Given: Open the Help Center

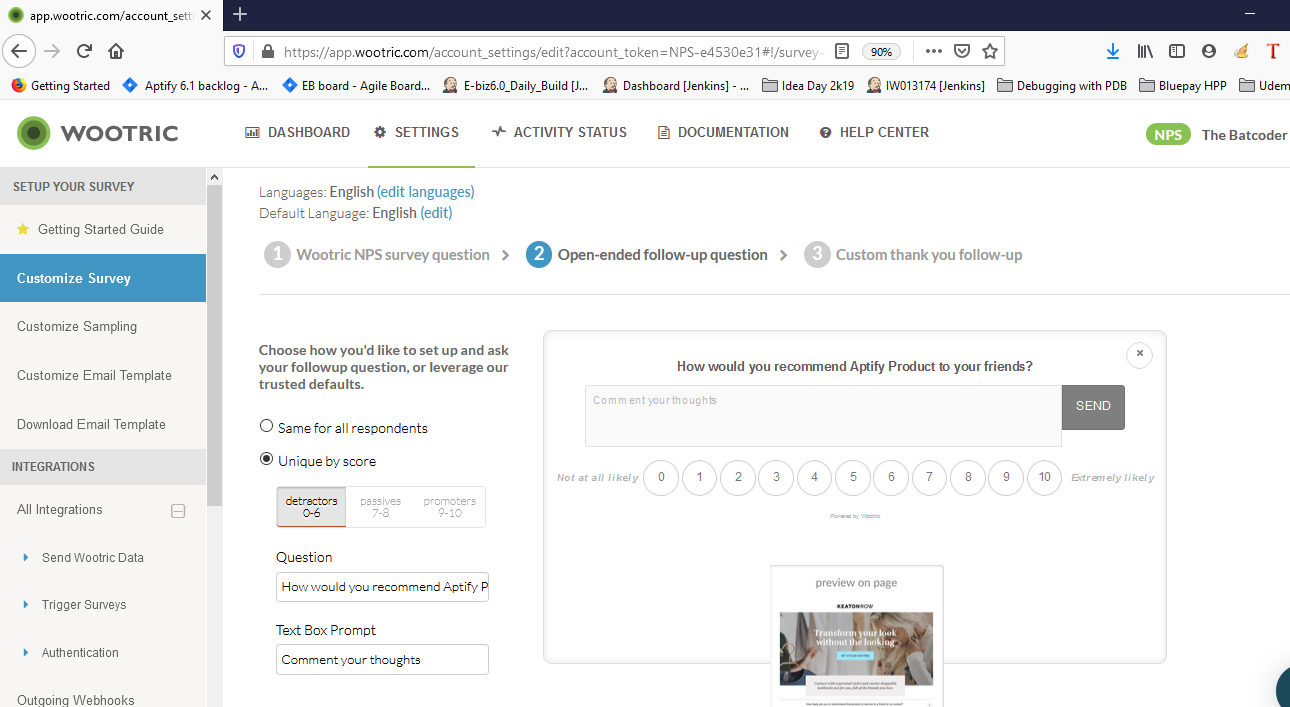Looking at the screenshot, I should [x=874, y=132].
